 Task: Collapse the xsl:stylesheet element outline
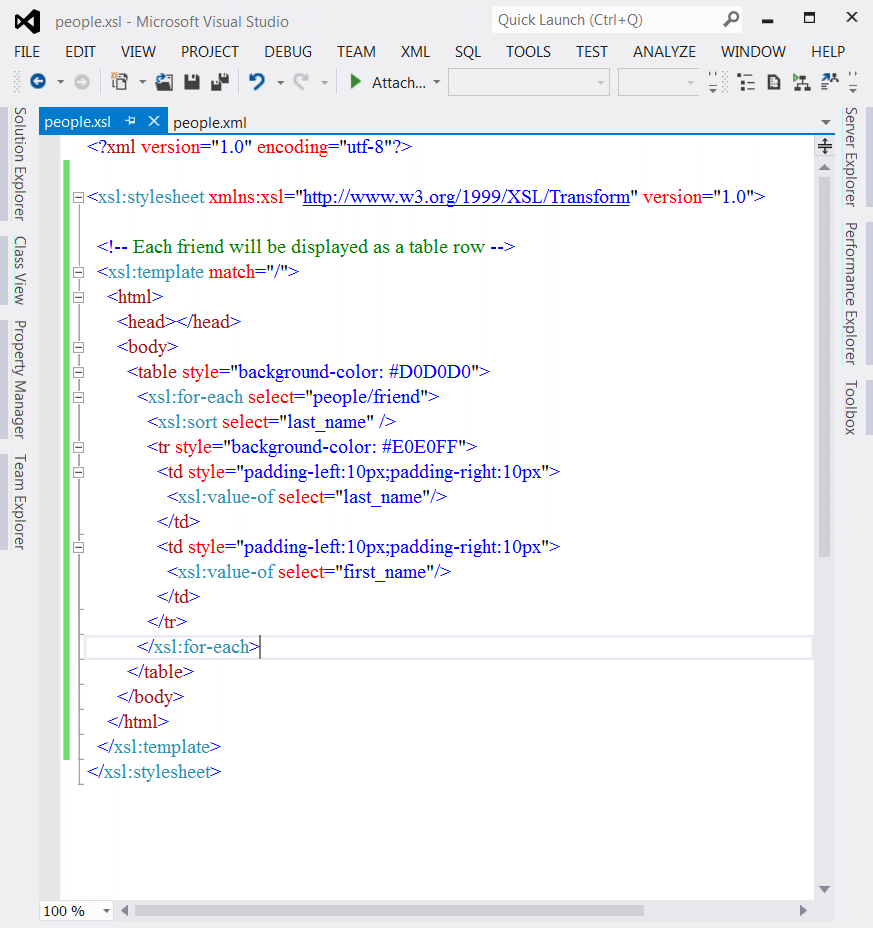[78, 198]
